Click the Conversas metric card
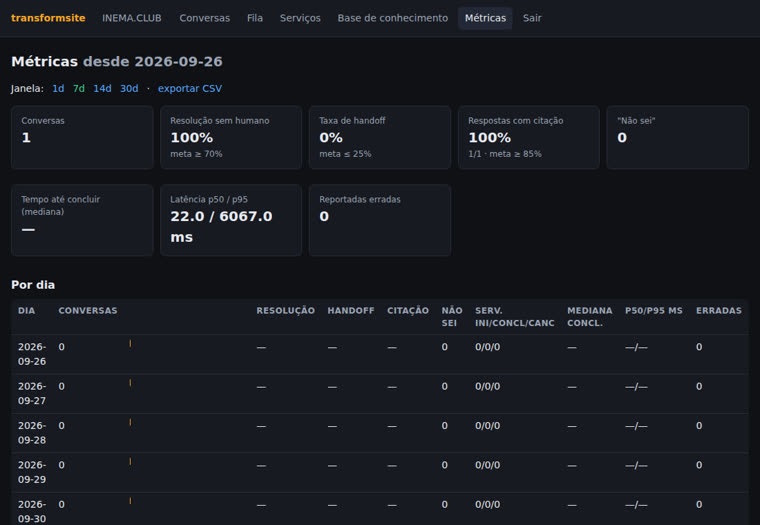Screen dimensions: 760x525 point(82,137)
